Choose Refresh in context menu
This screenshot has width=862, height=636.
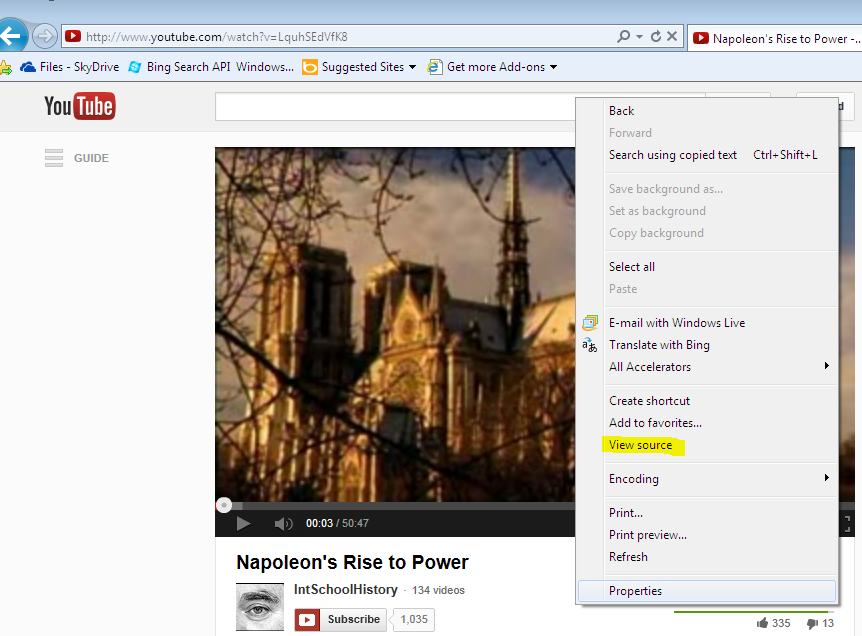click(x=628, y=557)
